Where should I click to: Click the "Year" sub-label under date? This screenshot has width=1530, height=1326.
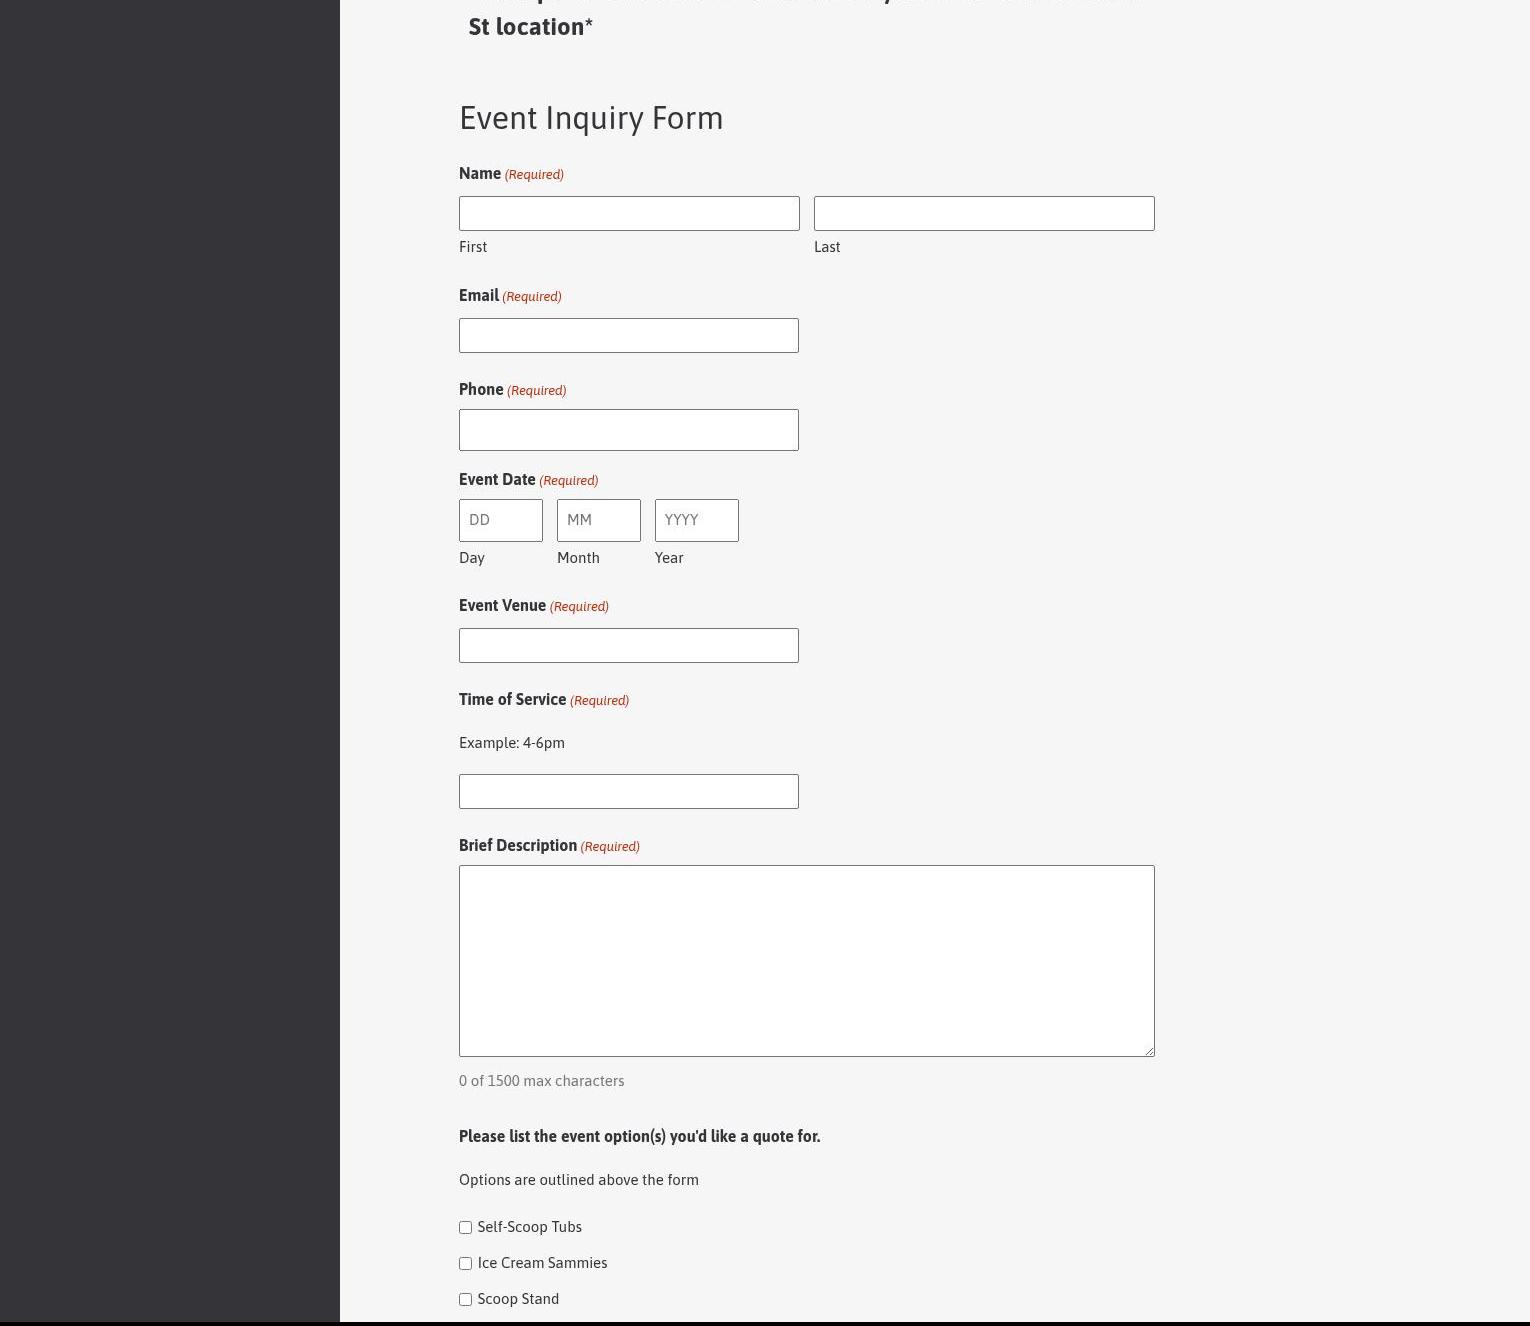[x=669, y=557]
